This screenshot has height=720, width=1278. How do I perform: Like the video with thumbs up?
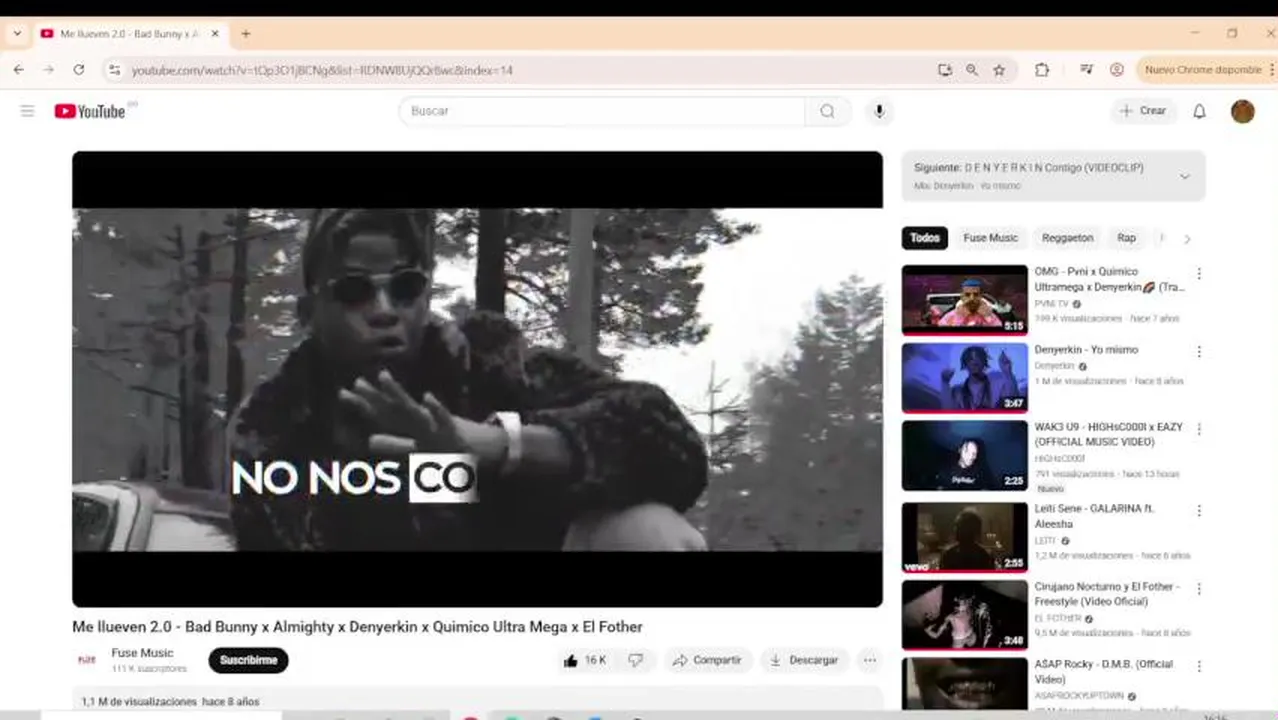point(585,660)
